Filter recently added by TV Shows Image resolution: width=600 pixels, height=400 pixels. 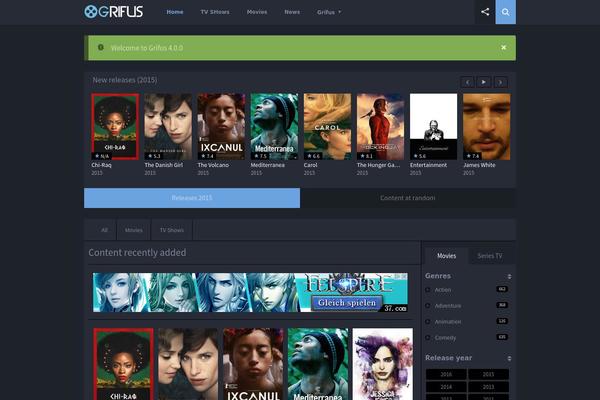click(172, 230)
